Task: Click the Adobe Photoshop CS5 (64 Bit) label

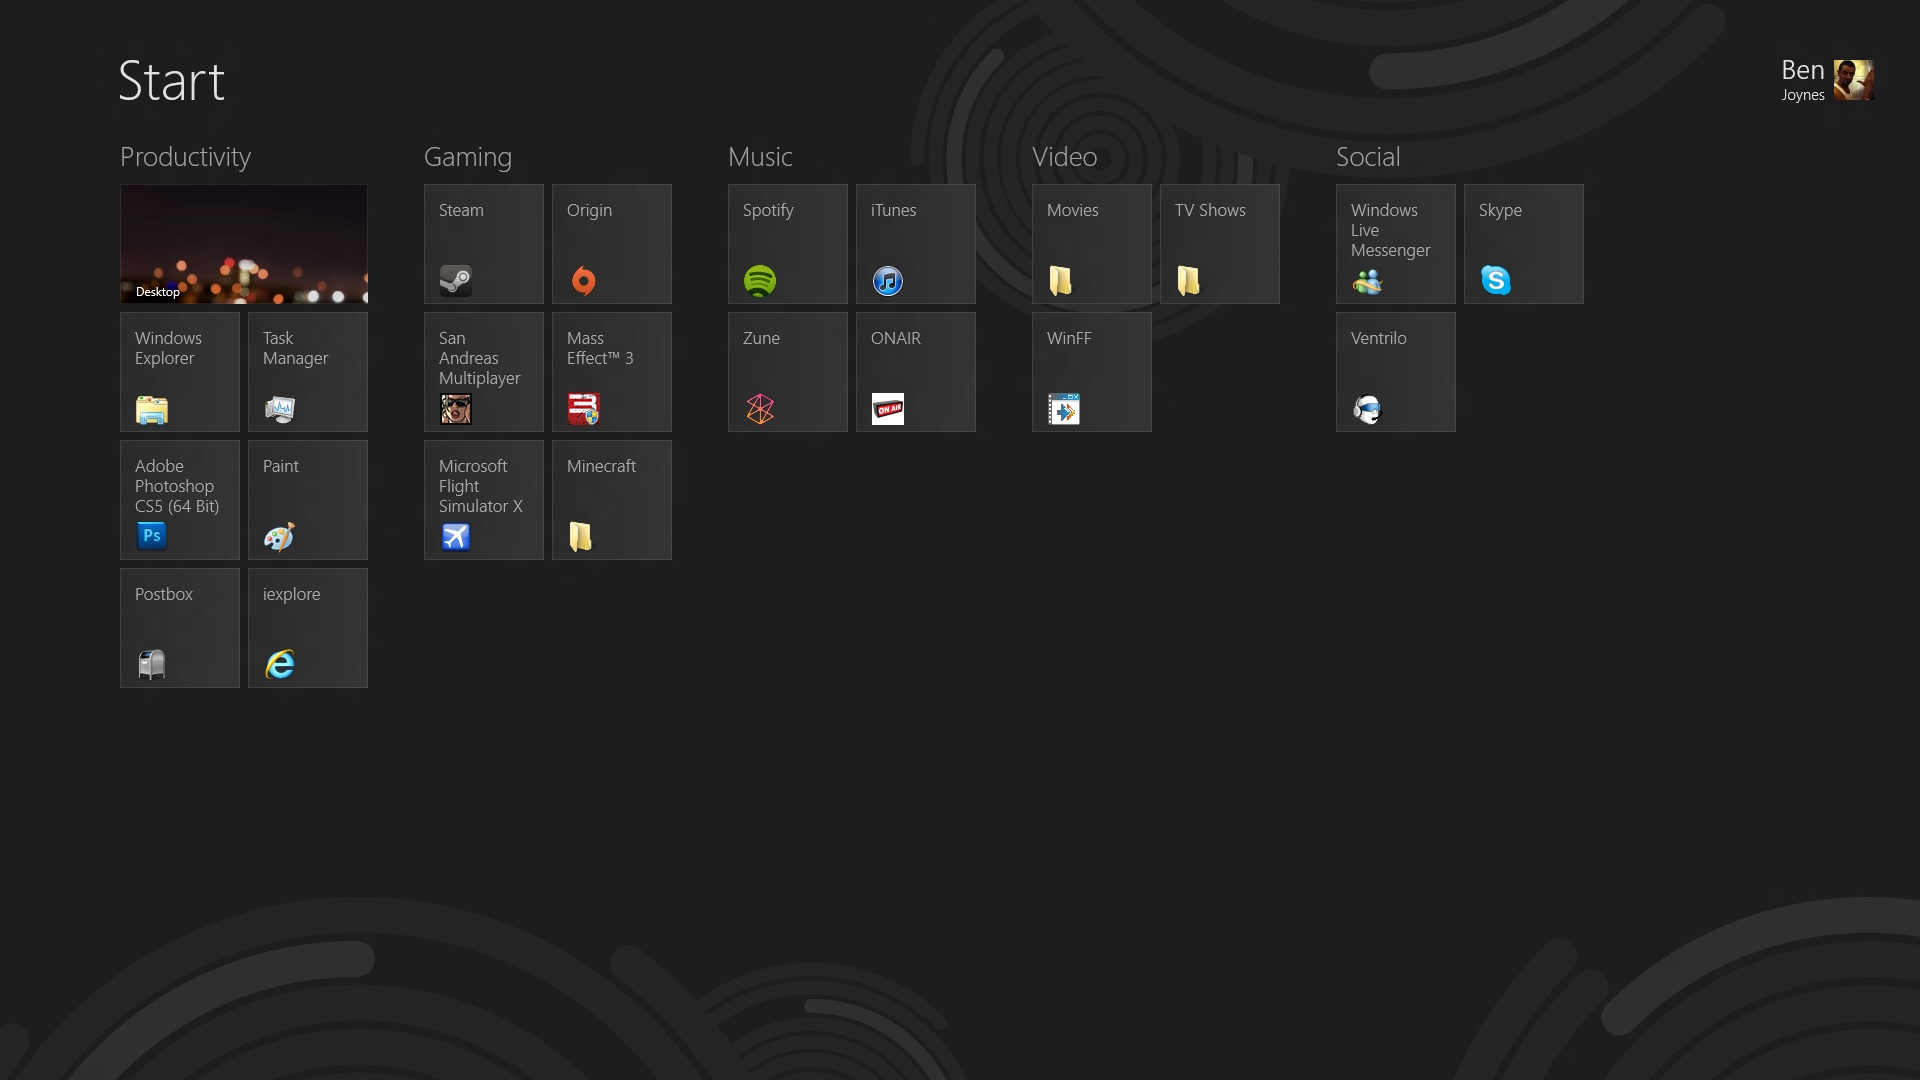Action: coord(177,486)
